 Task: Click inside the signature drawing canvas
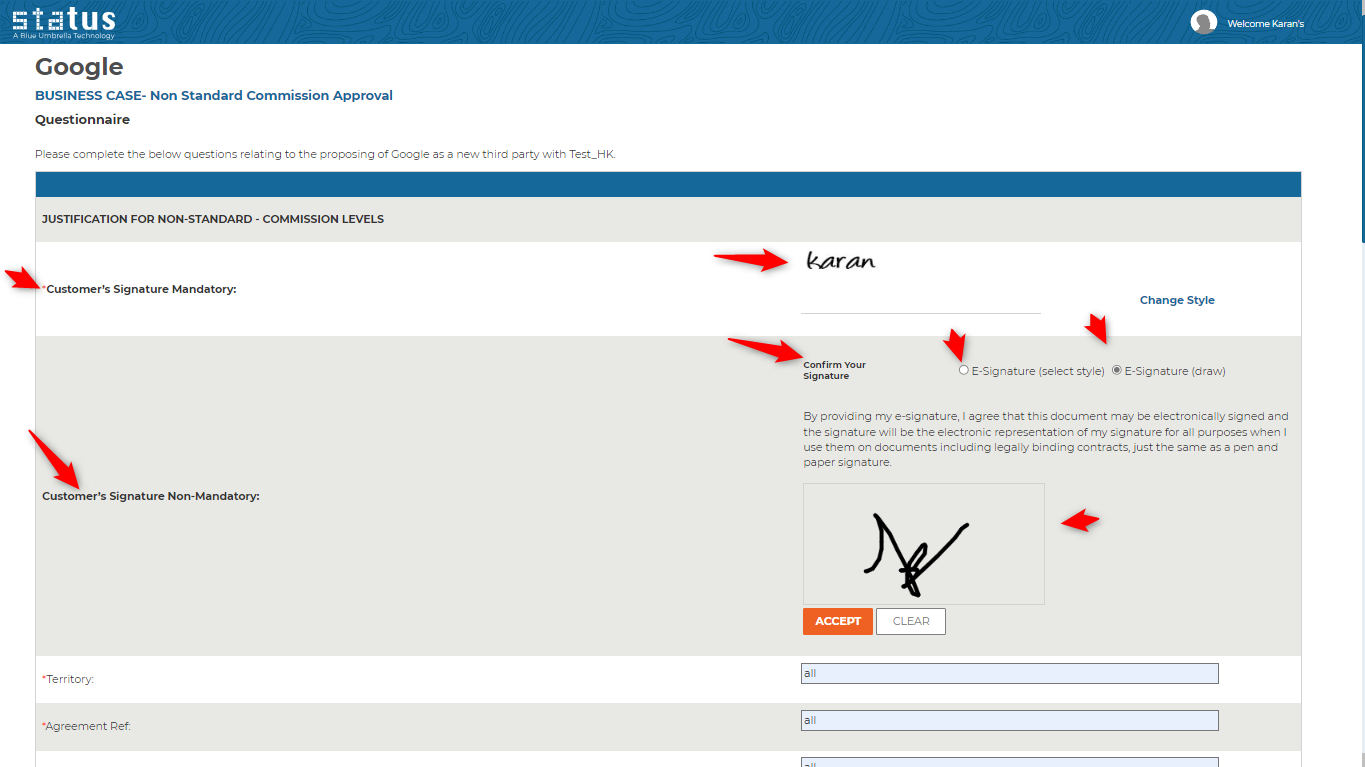(x=923, y=543)
